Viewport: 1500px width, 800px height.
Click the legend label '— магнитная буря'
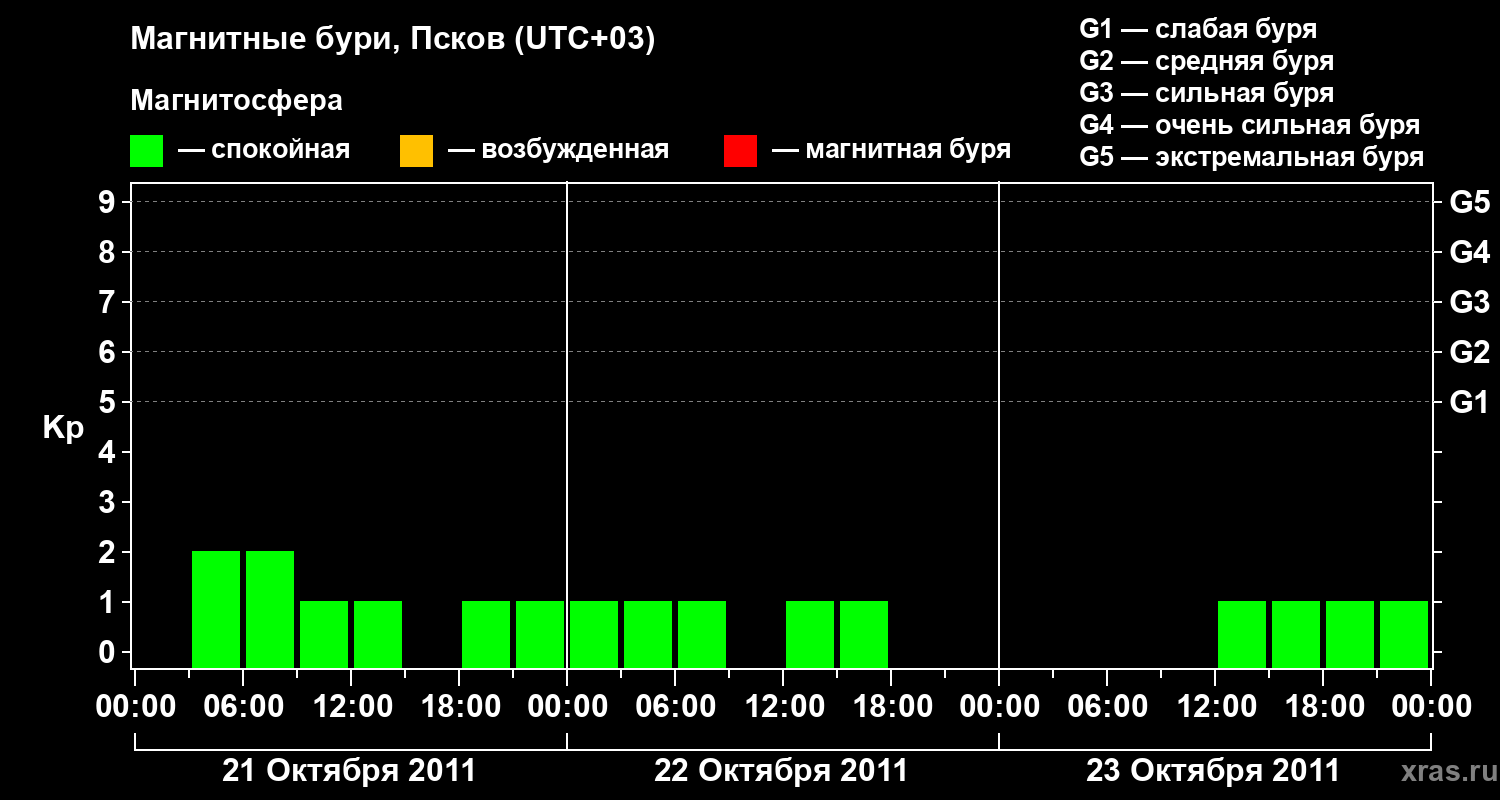pos(891,150)
